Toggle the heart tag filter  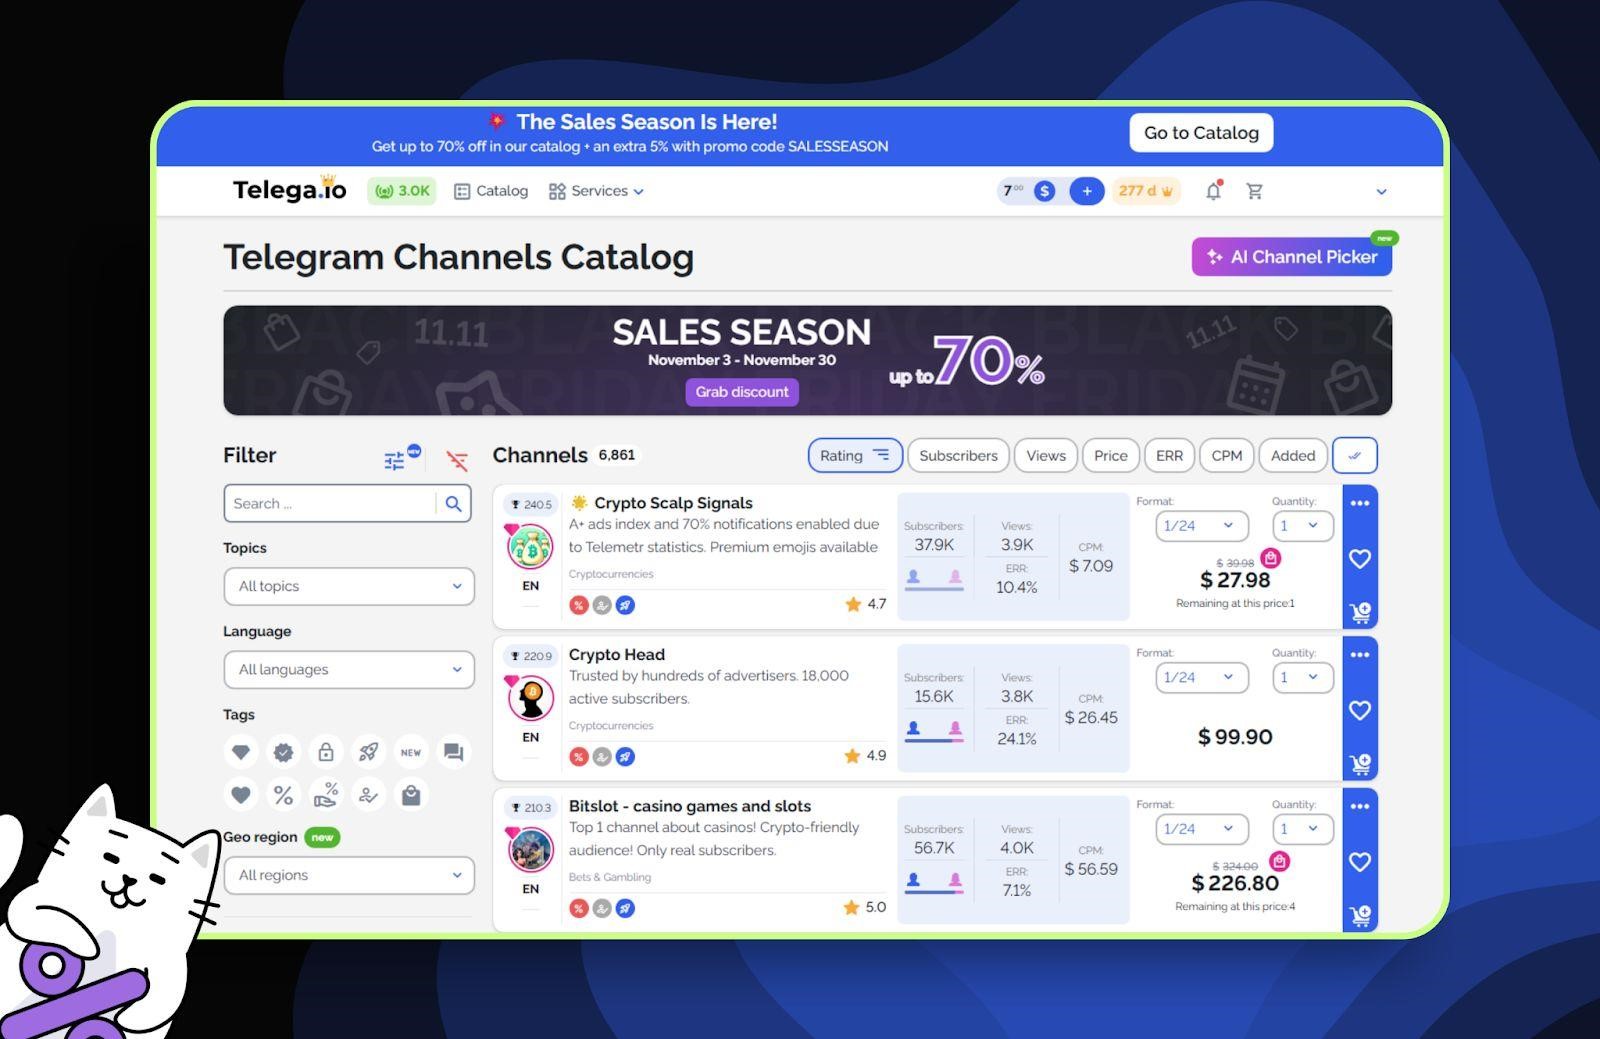(241, 795)
